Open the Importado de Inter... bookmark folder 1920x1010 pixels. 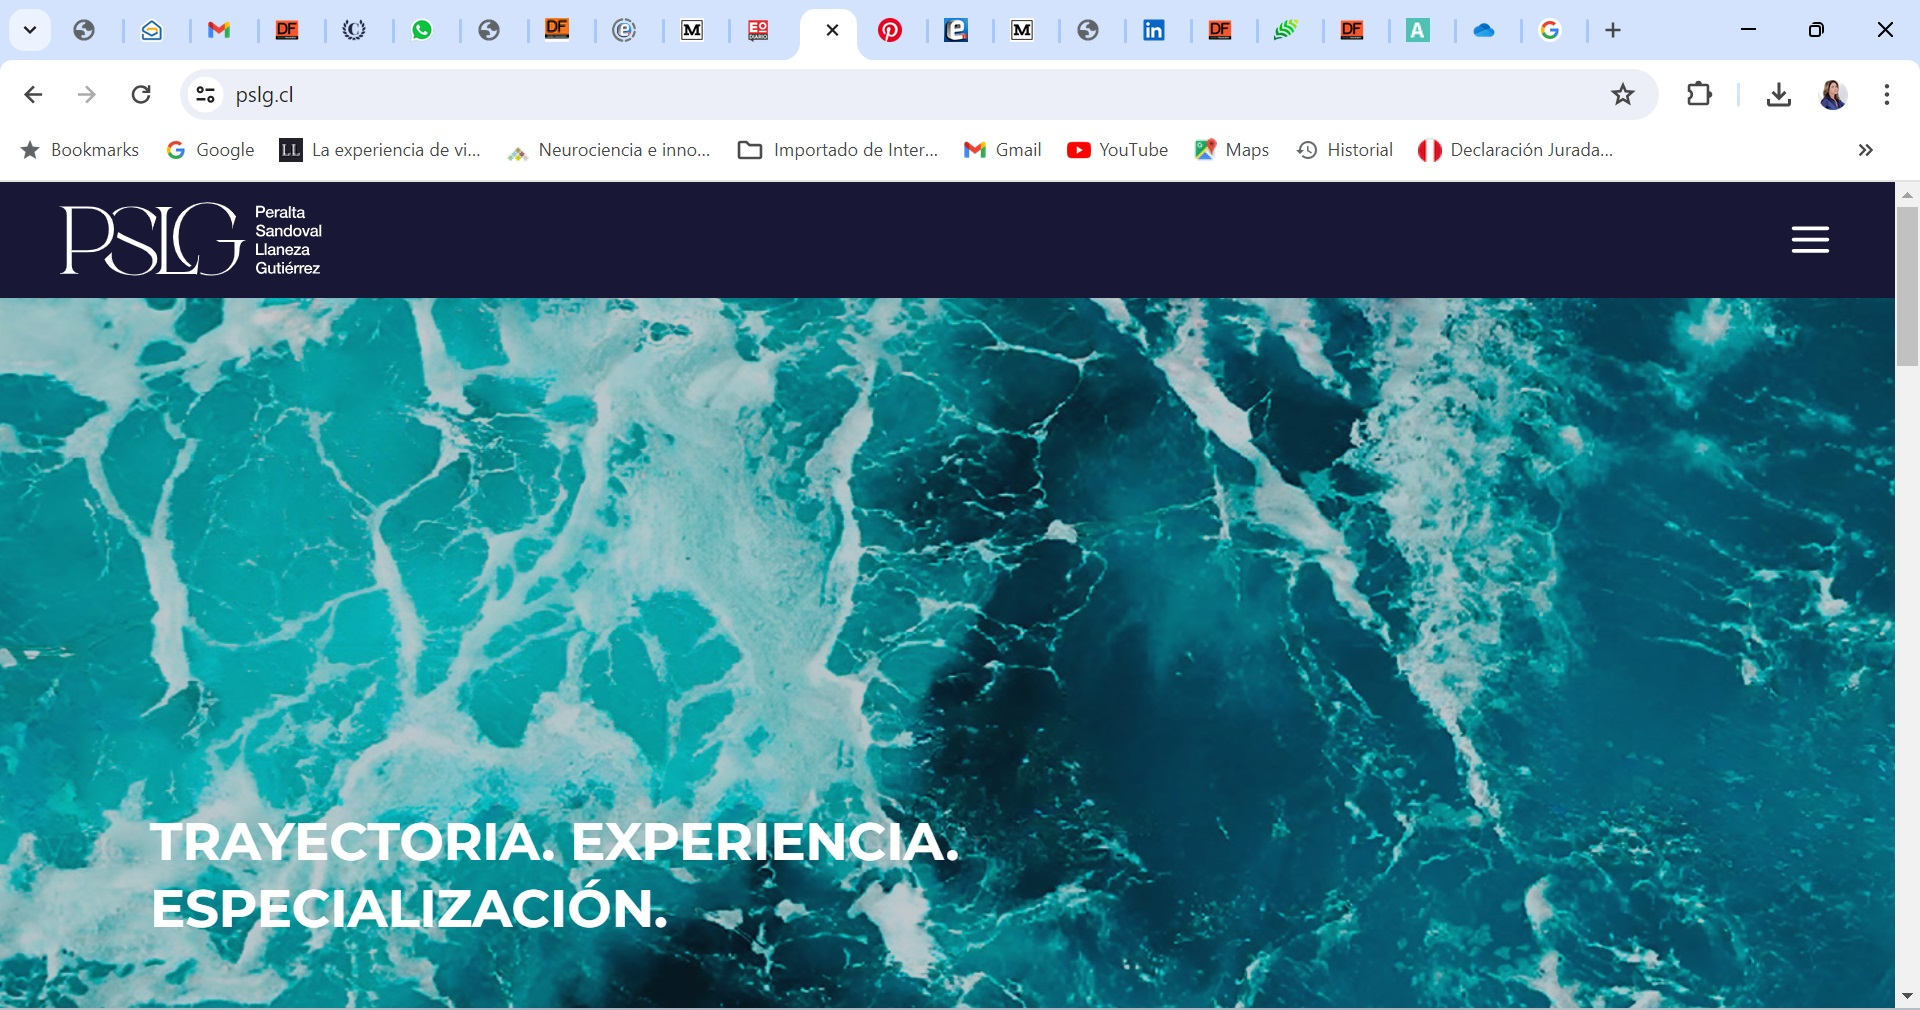(838, 150)
